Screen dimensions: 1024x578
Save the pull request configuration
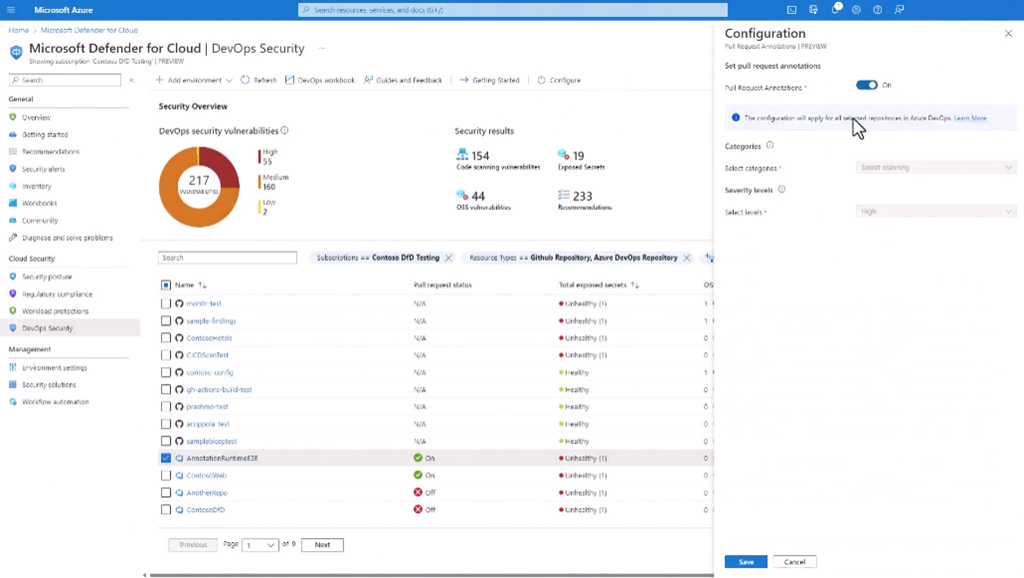coord(746,562)
